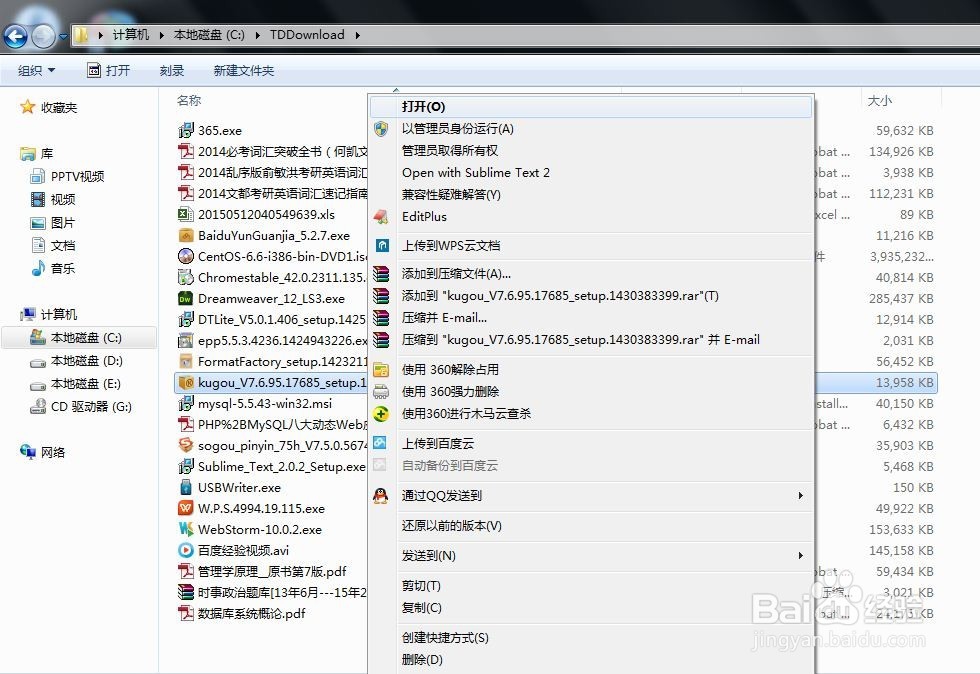
Task: Open recent locations dropdown beside navigation arrows
Action: (x=63, y=37)
